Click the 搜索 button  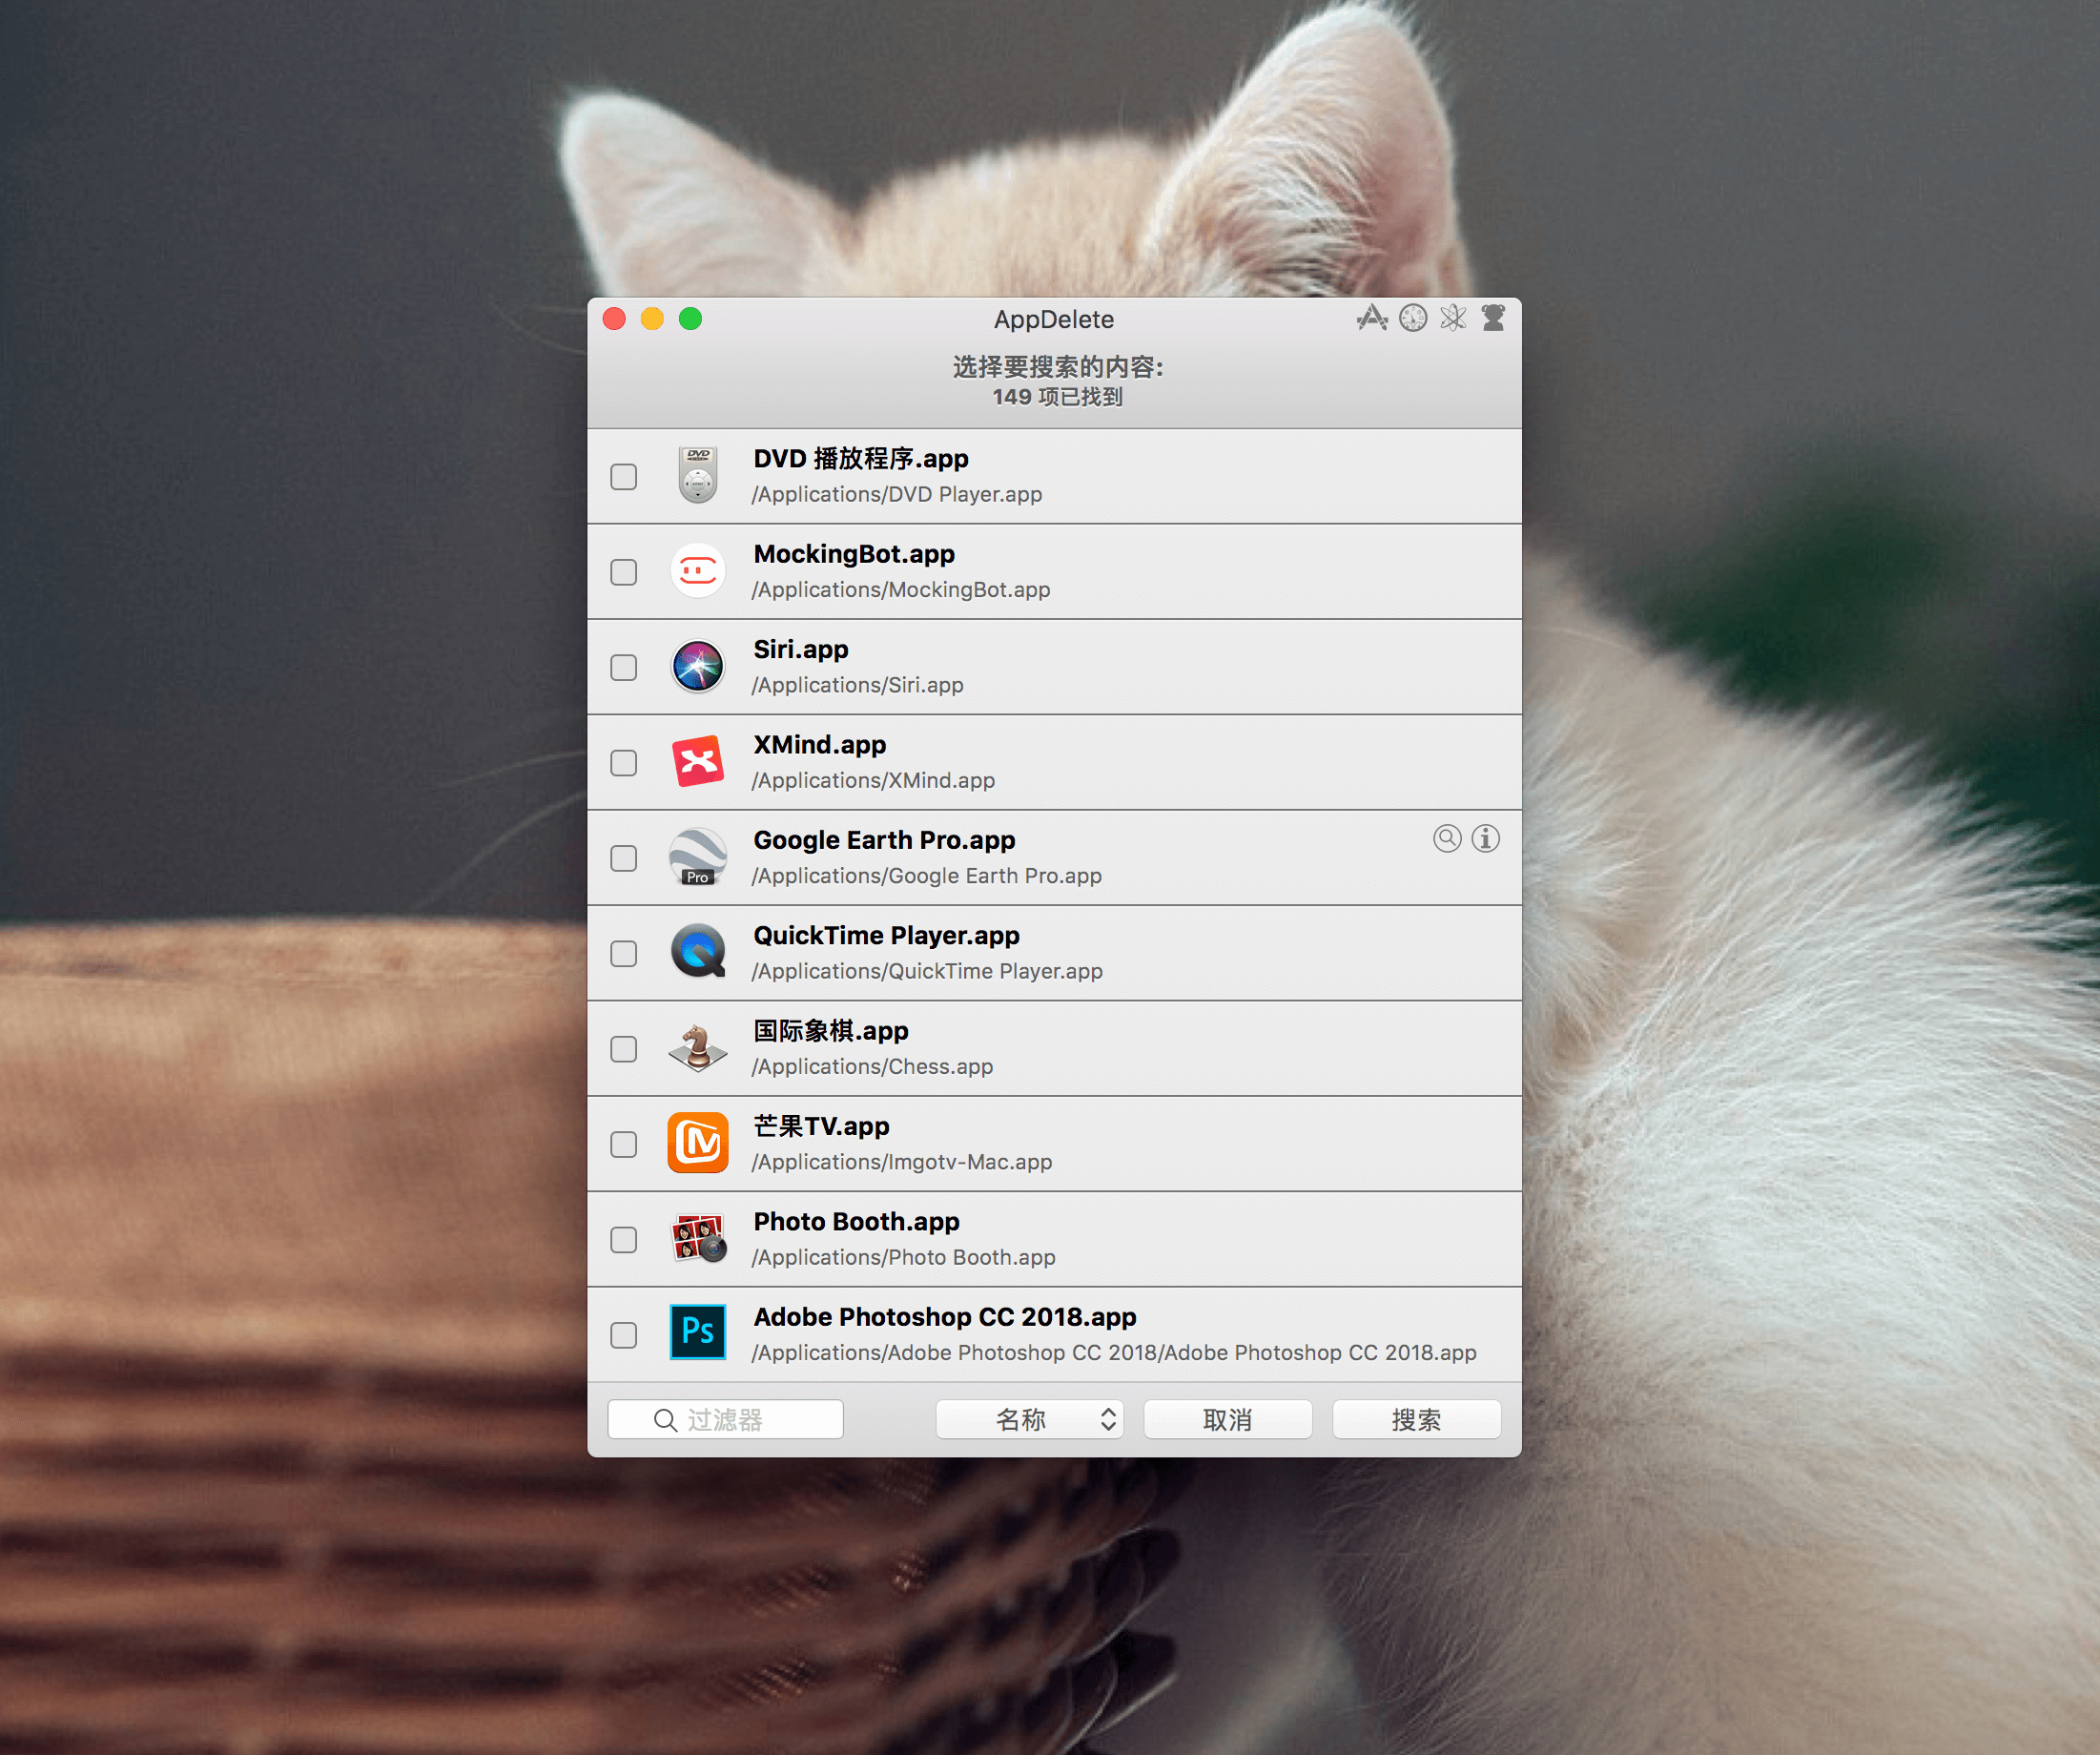pyautogui.click(x=1417, y=1419)
